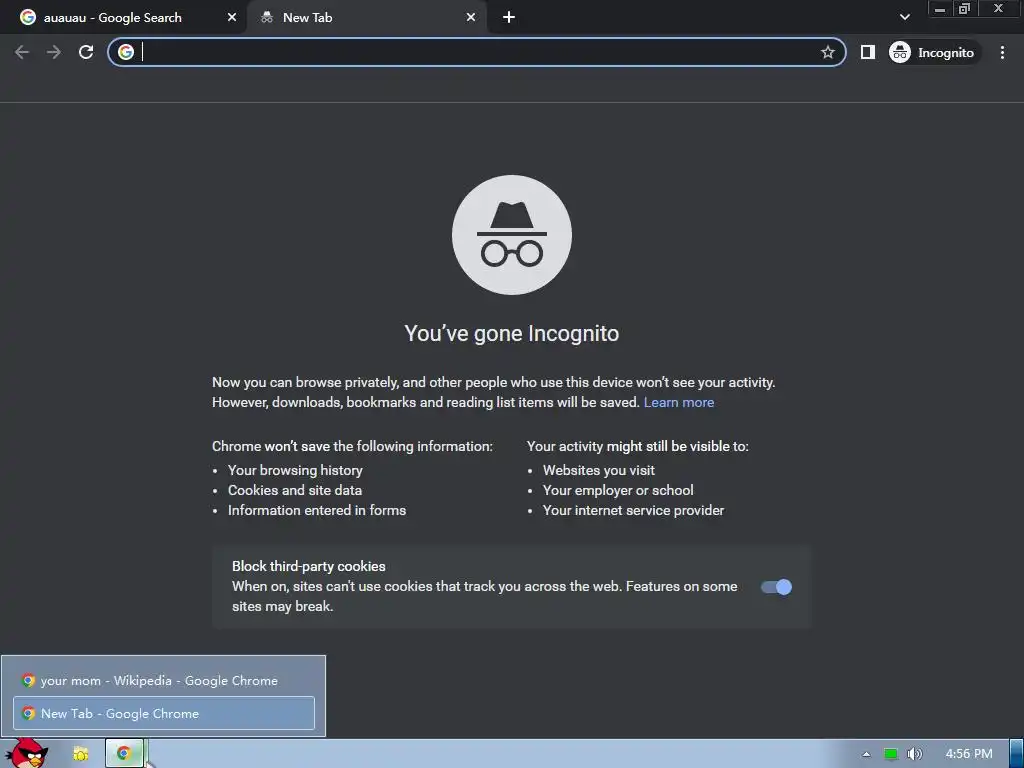Click Websites you visit bullet
The image size is (1024, 768).
[x=599, y=470]
